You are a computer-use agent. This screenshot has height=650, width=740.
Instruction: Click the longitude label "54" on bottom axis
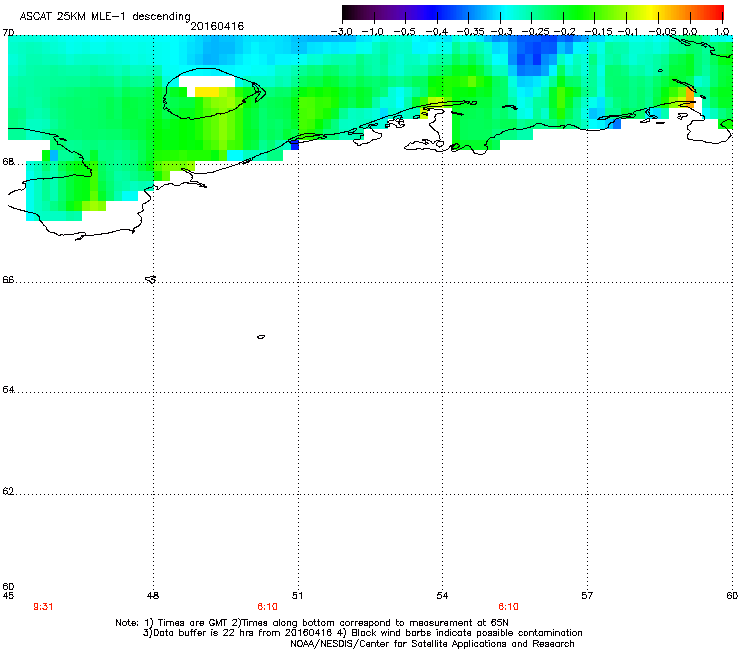click(442, 596)
